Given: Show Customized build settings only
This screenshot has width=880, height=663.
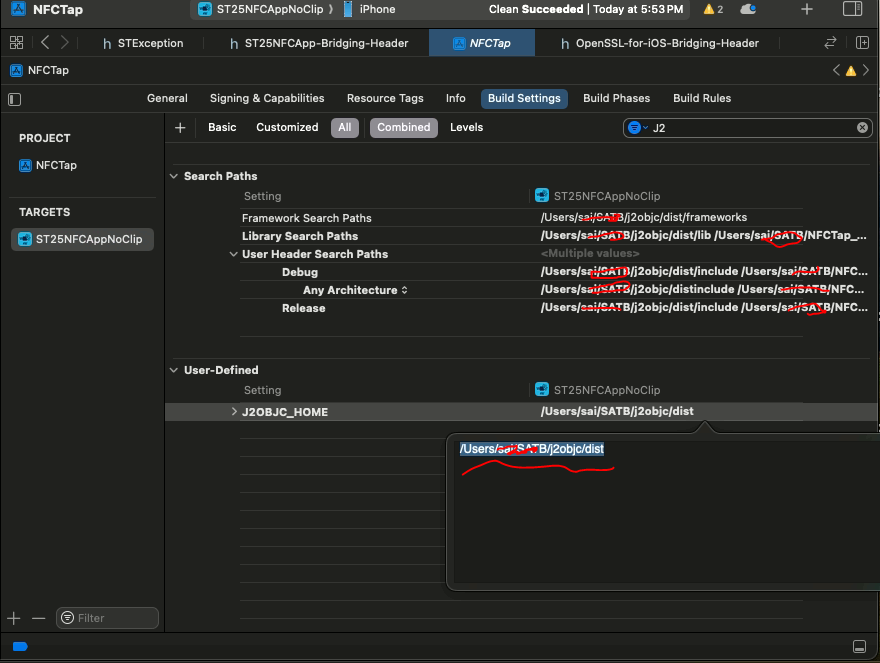Looking at the screenshot, I should 287,127.
